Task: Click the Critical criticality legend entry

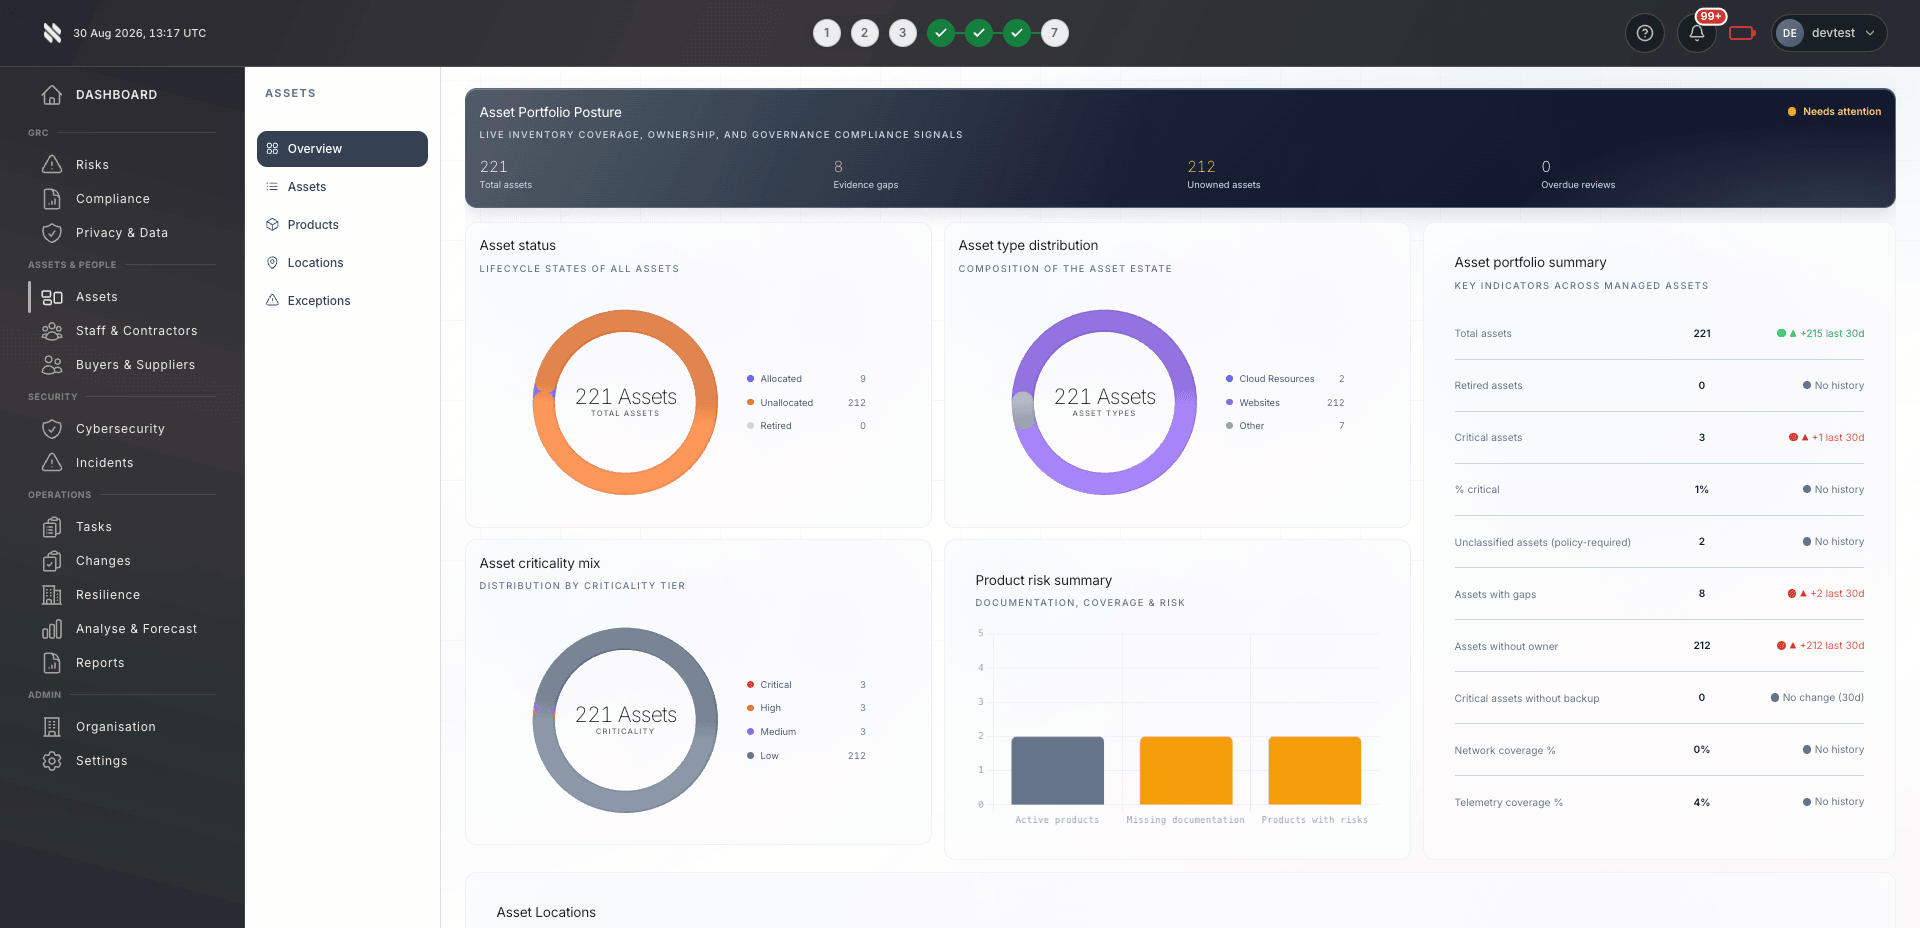Action: tap(806, 685)
